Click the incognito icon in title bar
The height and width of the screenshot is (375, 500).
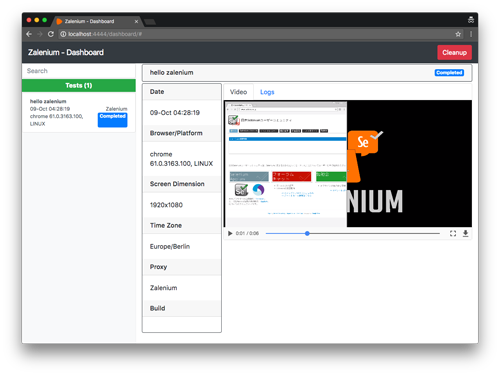tap(471, 20)
